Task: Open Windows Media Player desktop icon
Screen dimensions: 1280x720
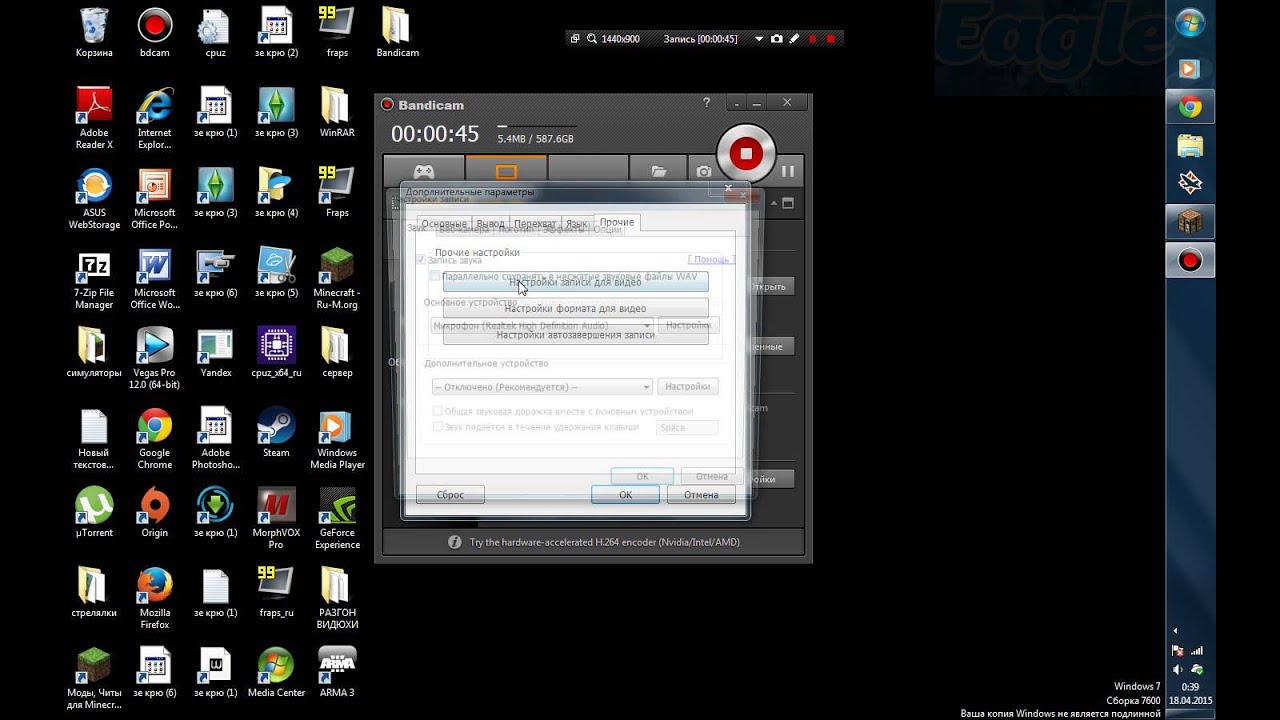Action: 337,438
